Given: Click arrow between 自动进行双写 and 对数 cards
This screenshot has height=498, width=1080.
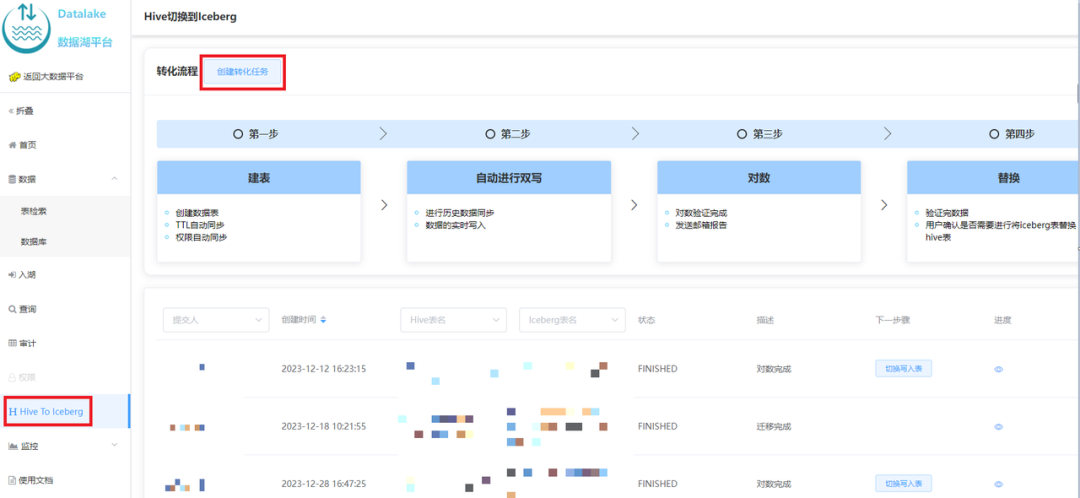Looking at the screenshot, I should tap(634, 205).
